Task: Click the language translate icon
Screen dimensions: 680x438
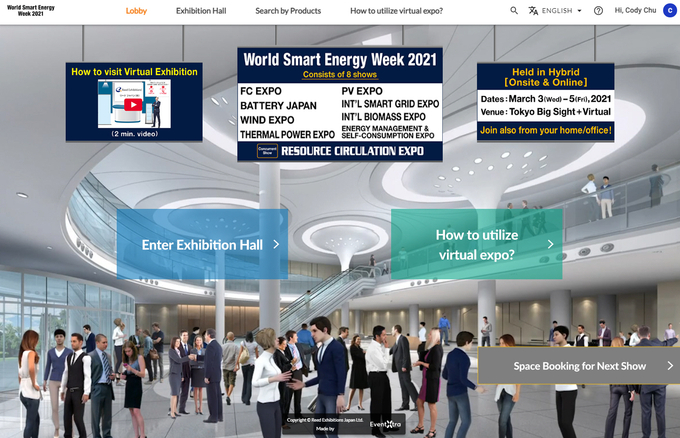Action: click(533, 10)
